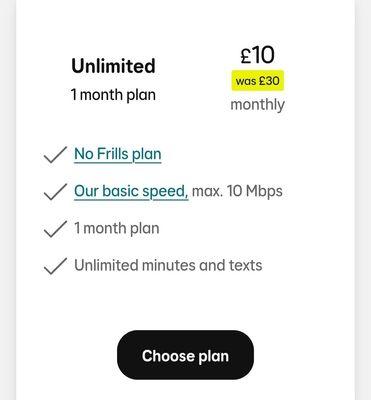This screenshot has width=371, height=400.
Task: Click the word 'Choose' on the black button
Action: (x=168, y=356)
